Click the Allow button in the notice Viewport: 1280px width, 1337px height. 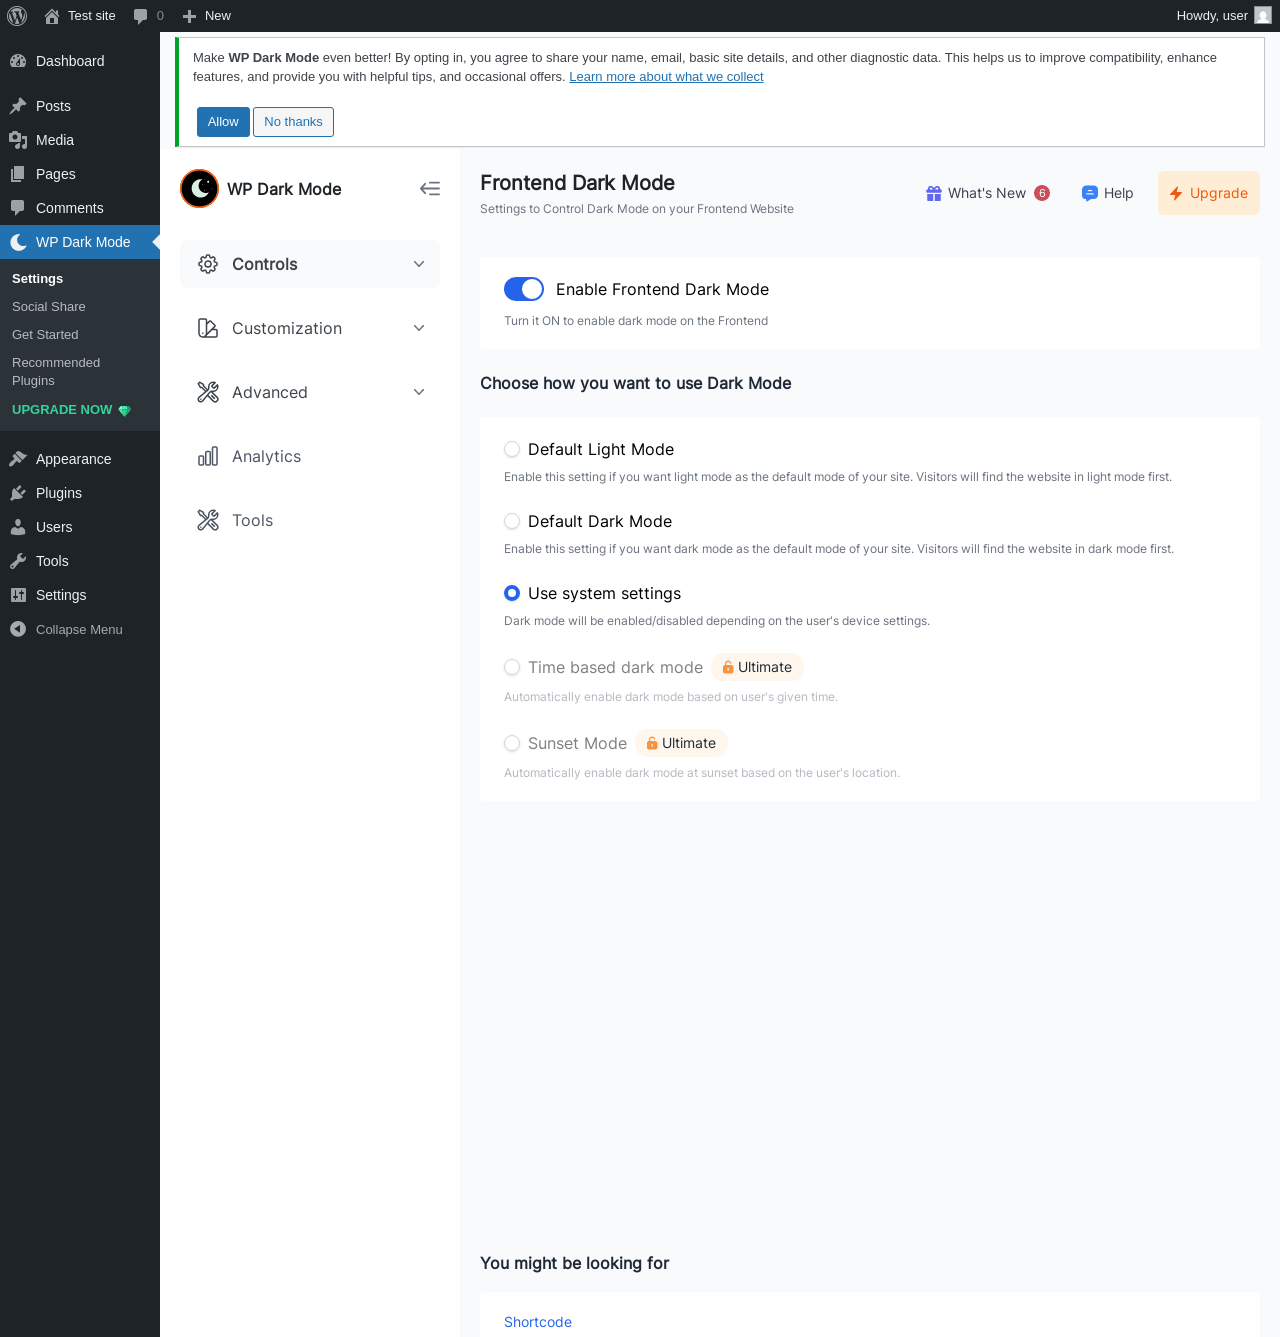[223, 122]
